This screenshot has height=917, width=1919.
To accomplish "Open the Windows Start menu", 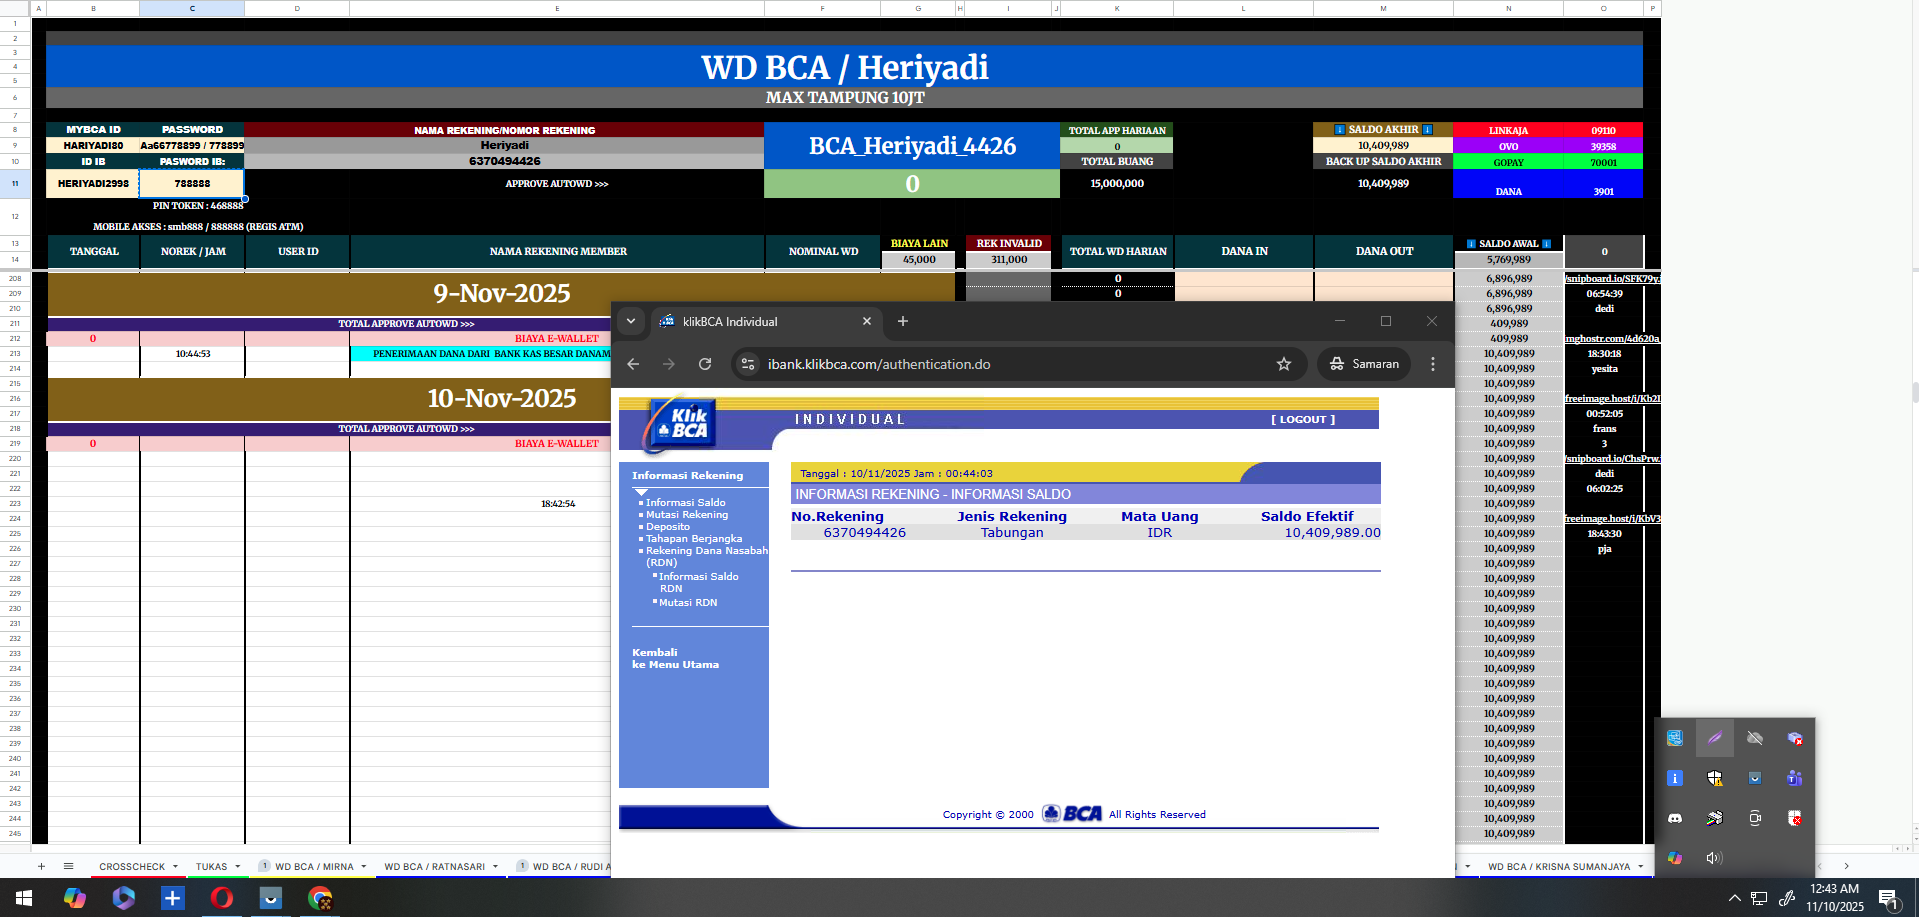I will (24, 898).
